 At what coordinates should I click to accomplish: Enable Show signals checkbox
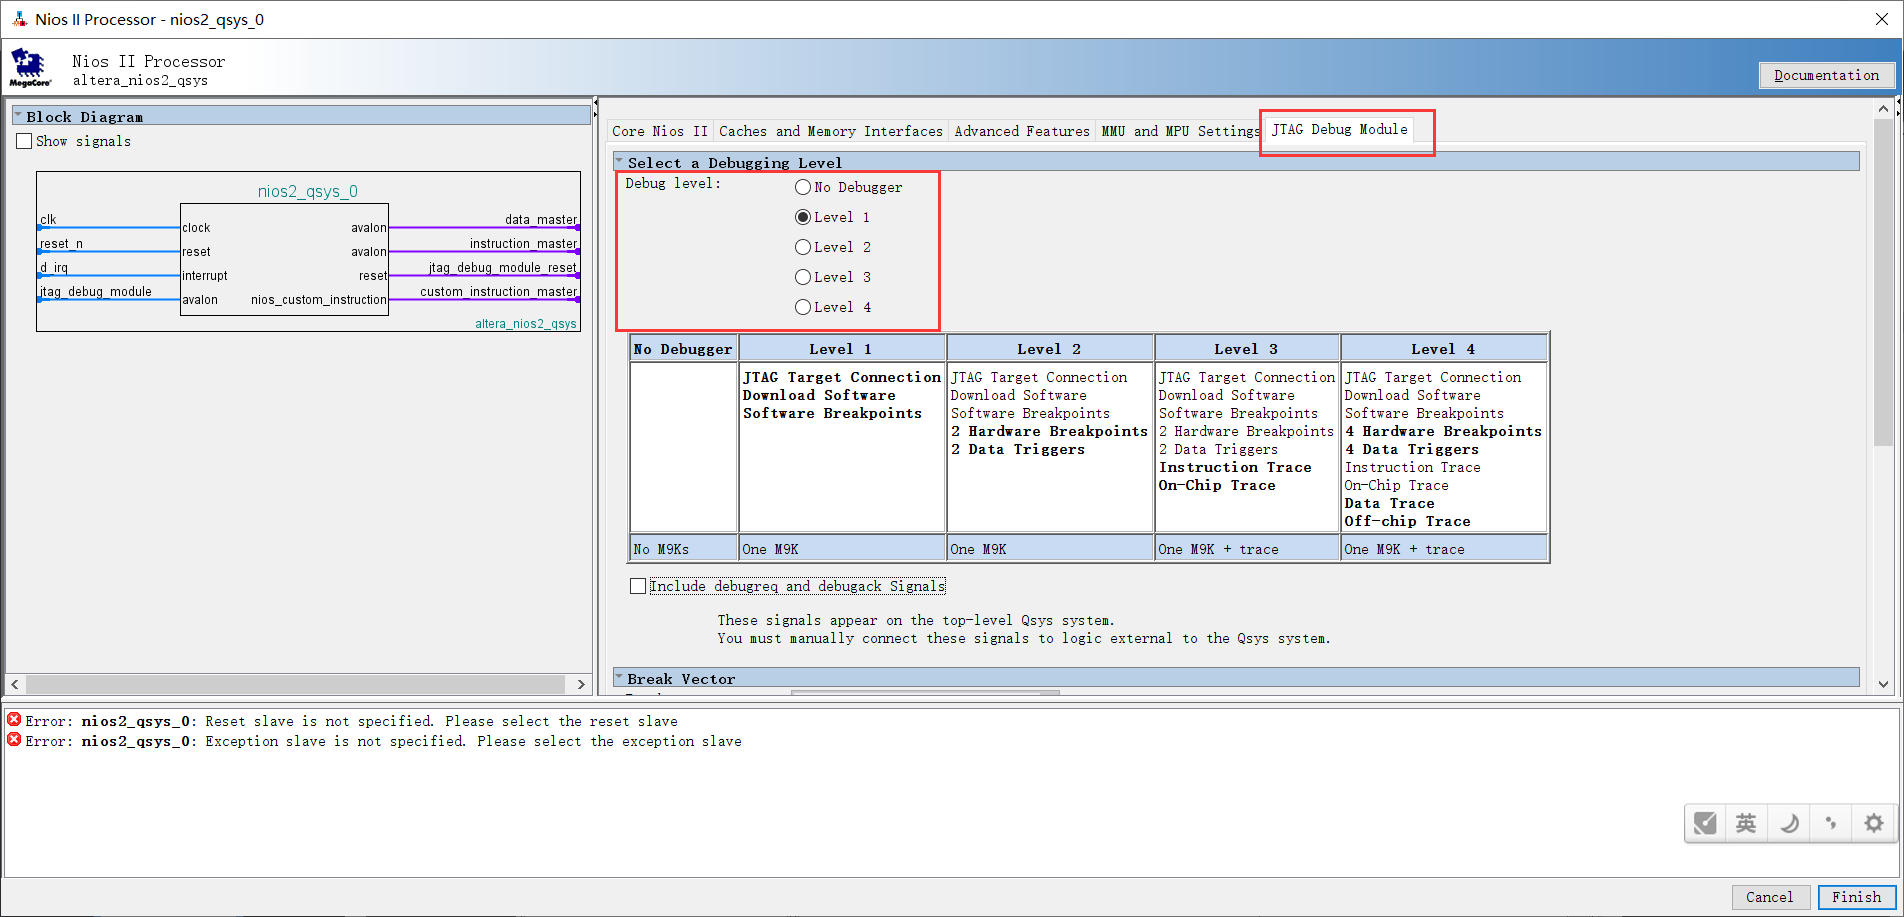pos(24,141)
